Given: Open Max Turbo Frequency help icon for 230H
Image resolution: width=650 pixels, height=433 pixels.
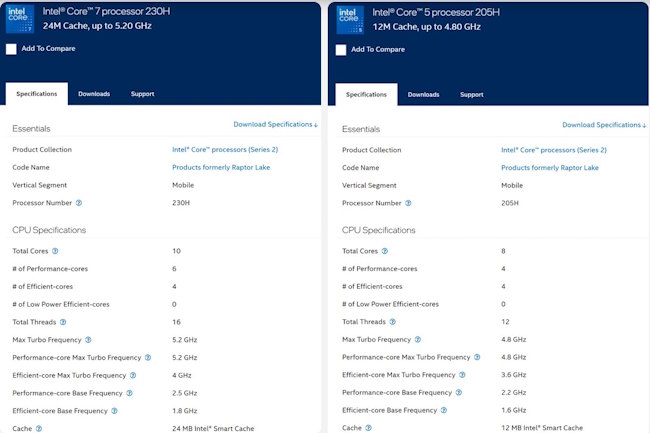Looking at the screenshot, I should (88, 340).
